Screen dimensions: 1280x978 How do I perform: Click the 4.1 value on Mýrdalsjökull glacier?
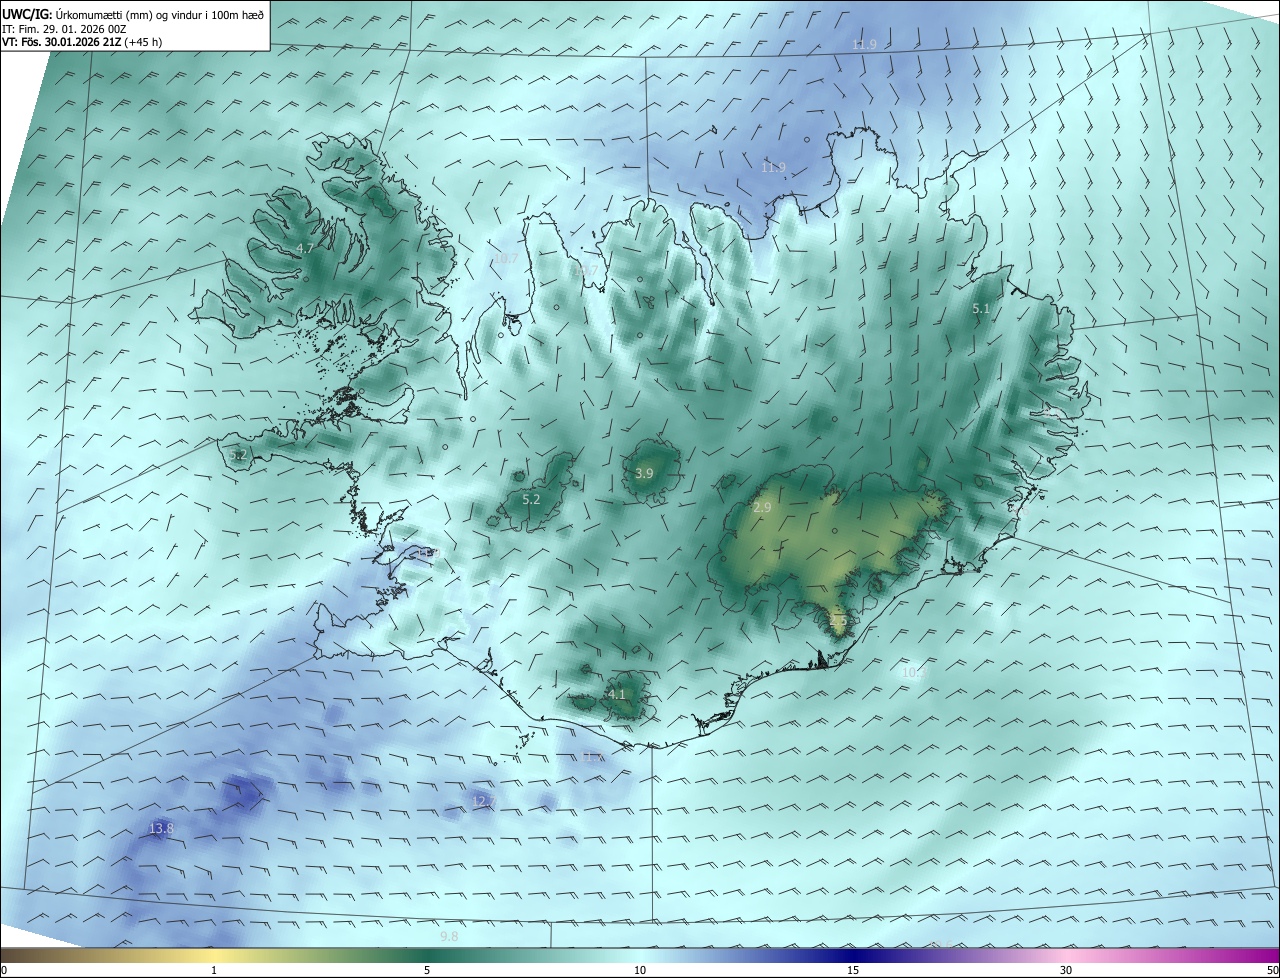(x=616, y=694)
